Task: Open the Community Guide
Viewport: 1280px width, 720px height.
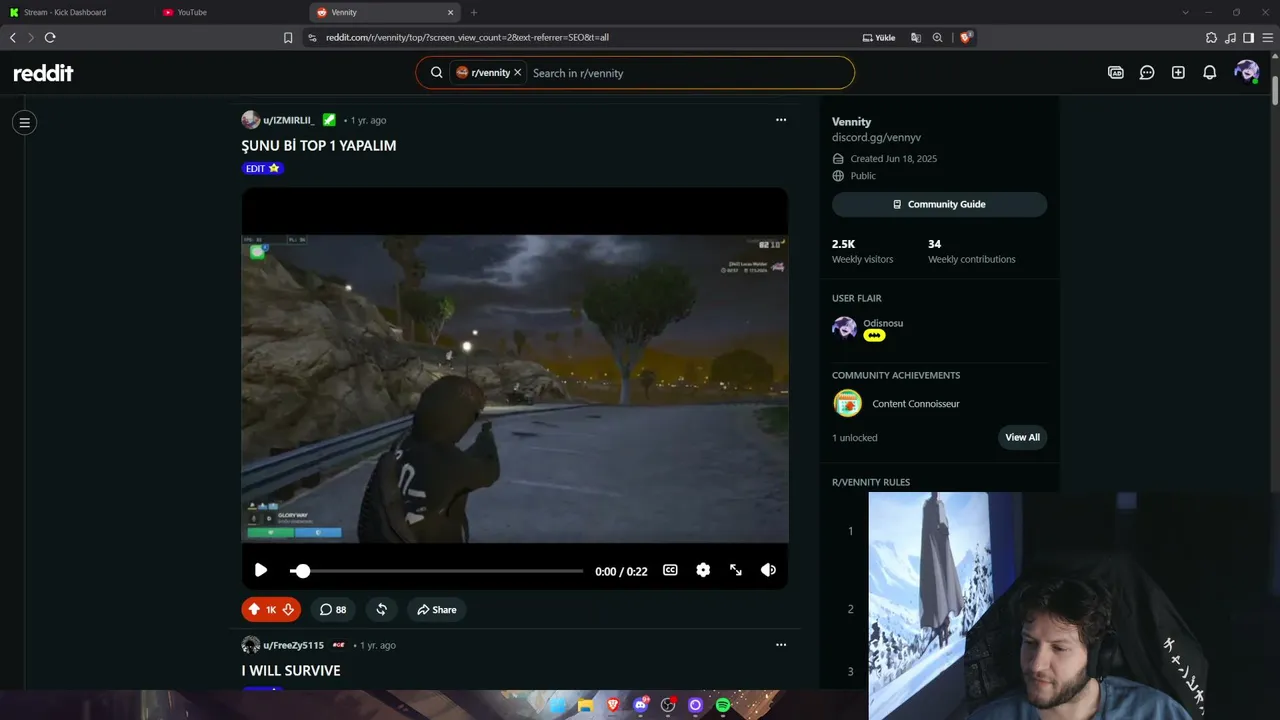Action: click(939, 204)
